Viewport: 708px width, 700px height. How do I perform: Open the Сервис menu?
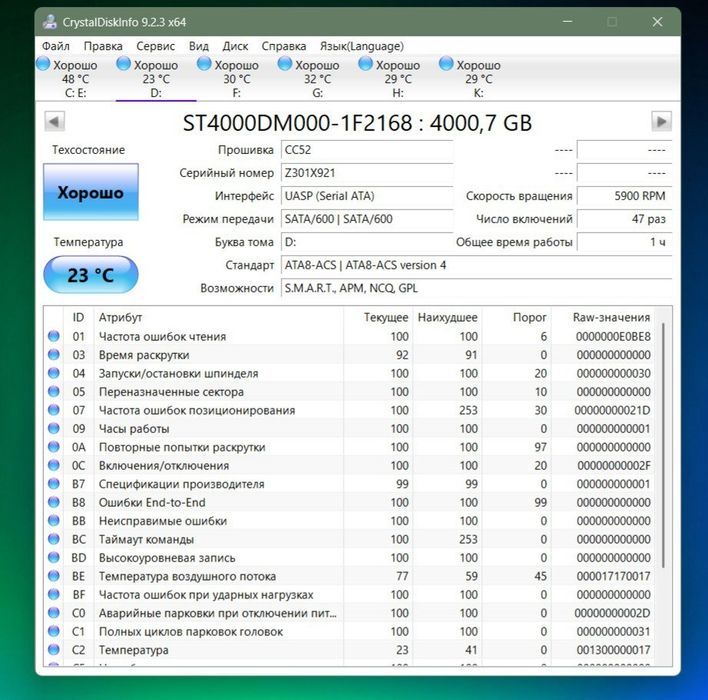coord(155,46)
